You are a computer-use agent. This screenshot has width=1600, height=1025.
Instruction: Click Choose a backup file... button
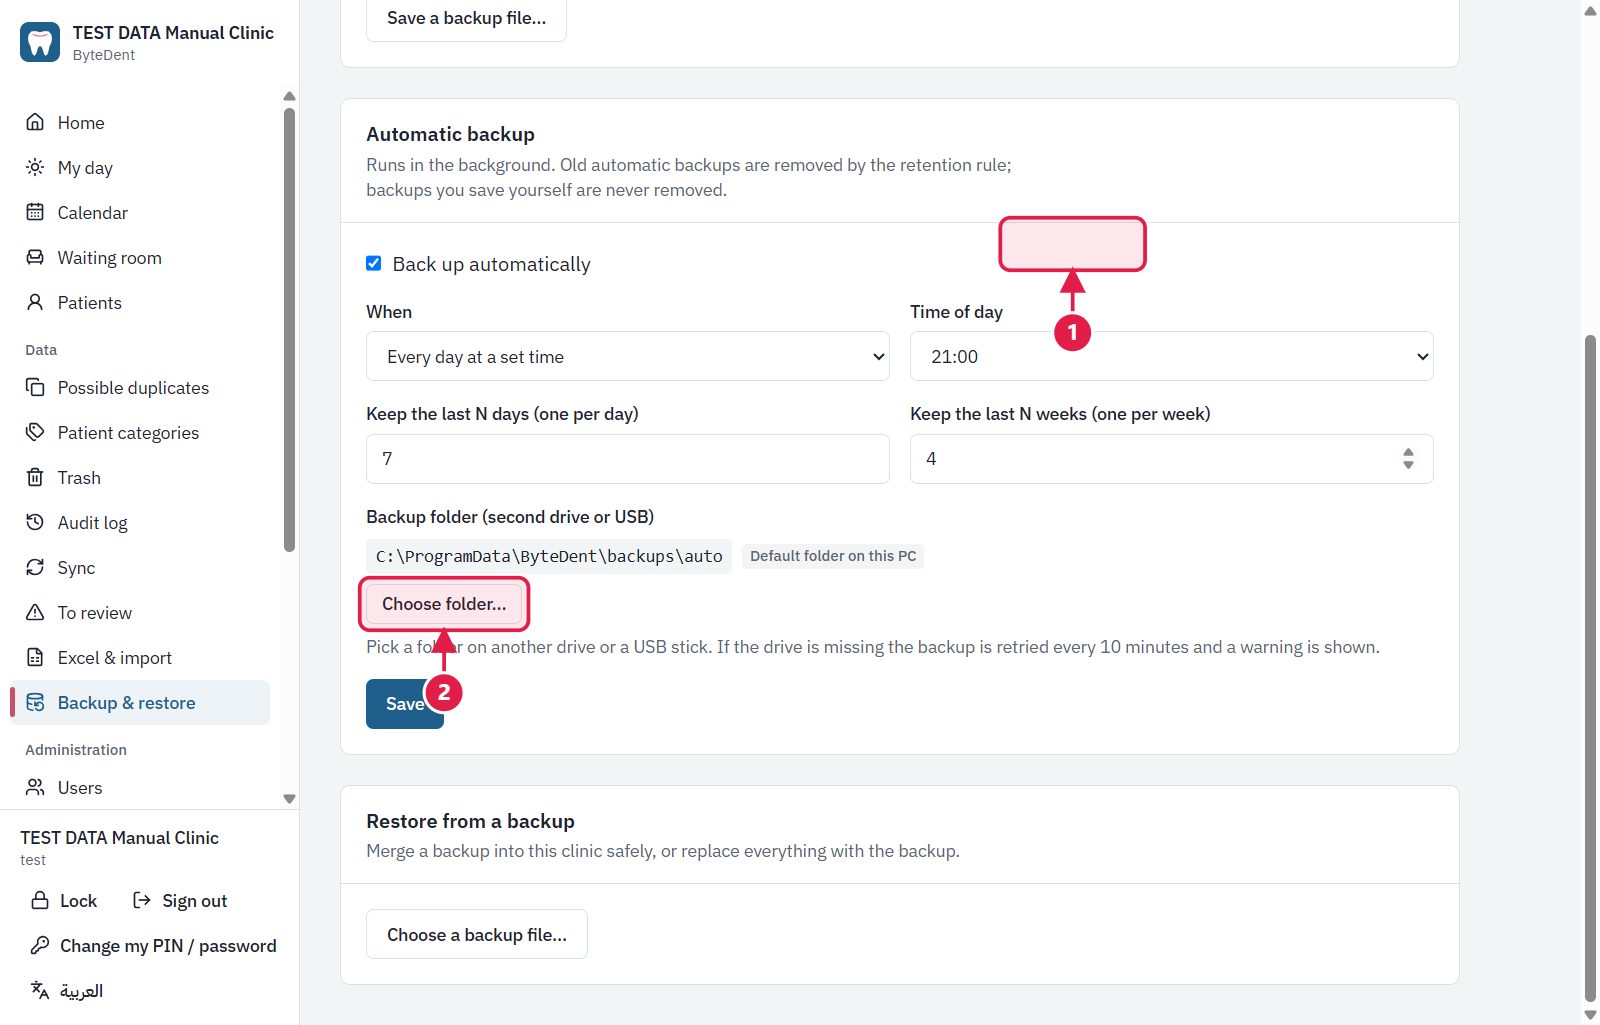point(477,934)
